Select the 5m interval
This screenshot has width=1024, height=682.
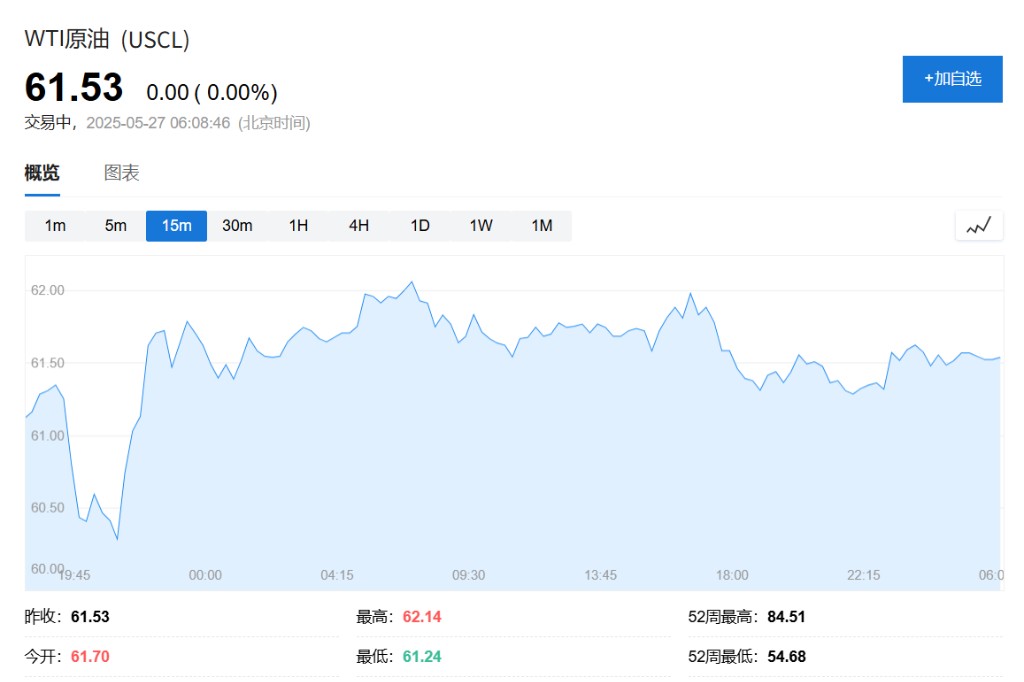[x=116, y=226]
